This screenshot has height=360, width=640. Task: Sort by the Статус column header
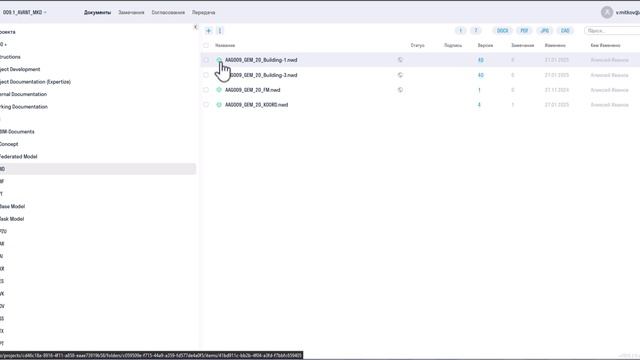tap(417, 45)
